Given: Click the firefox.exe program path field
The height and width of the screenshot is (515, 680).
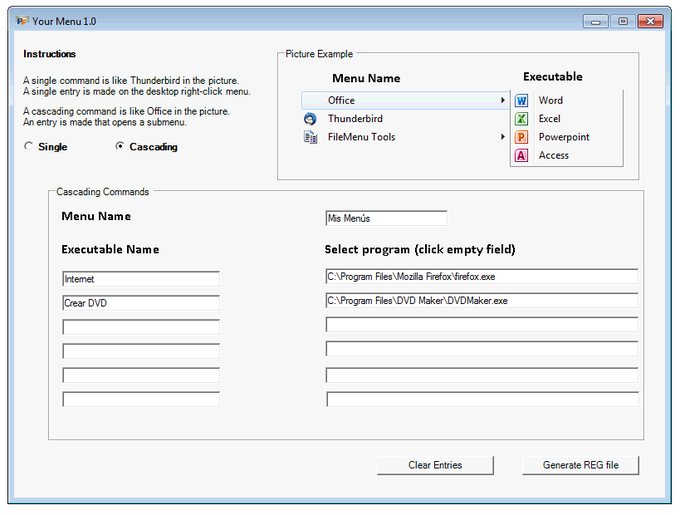Looking at the screenshot, I should (x=482, y=277).
